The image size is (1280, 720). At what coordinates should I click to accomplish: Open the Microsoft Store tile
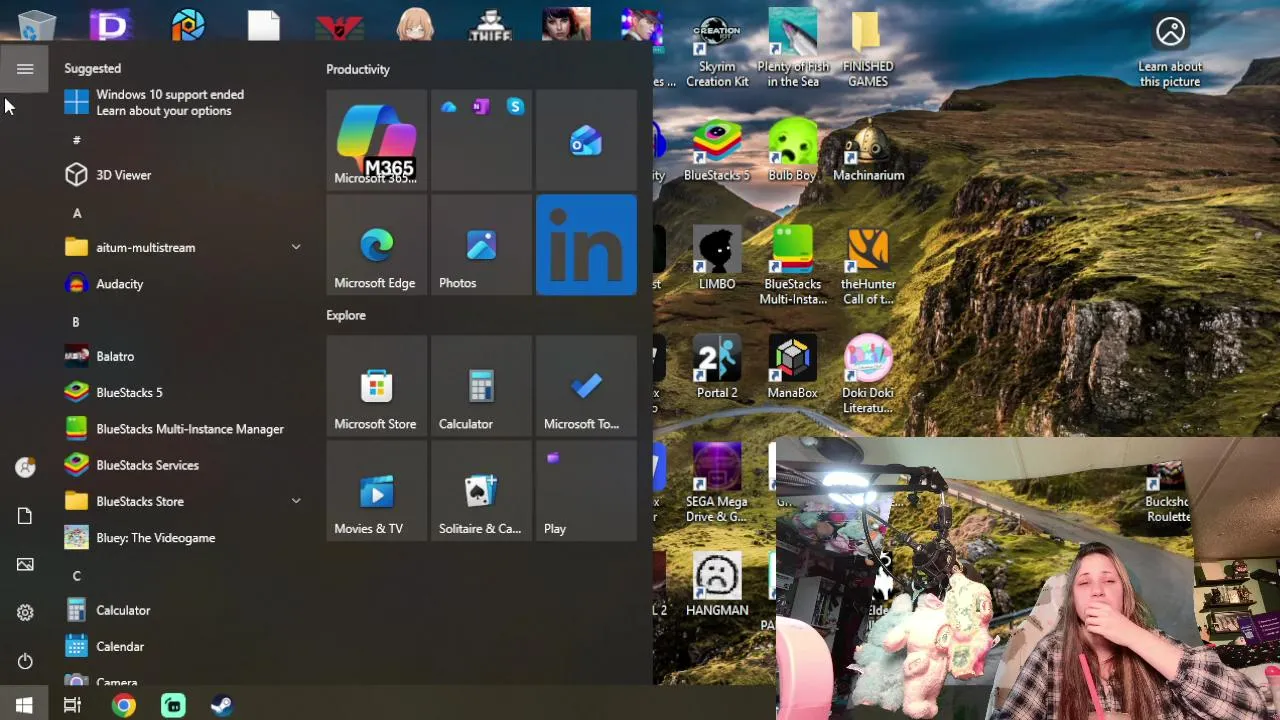click(x=376, y=386)
